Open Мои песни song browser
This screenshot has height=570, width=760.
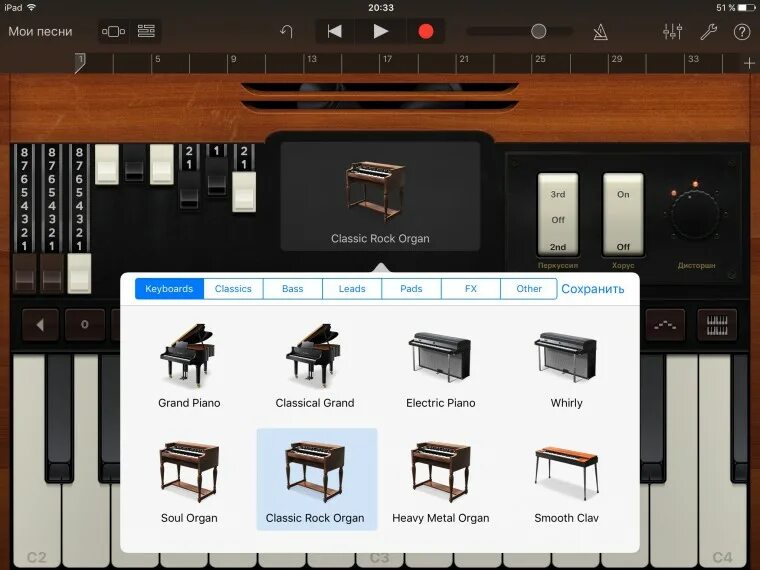[40, 32]
